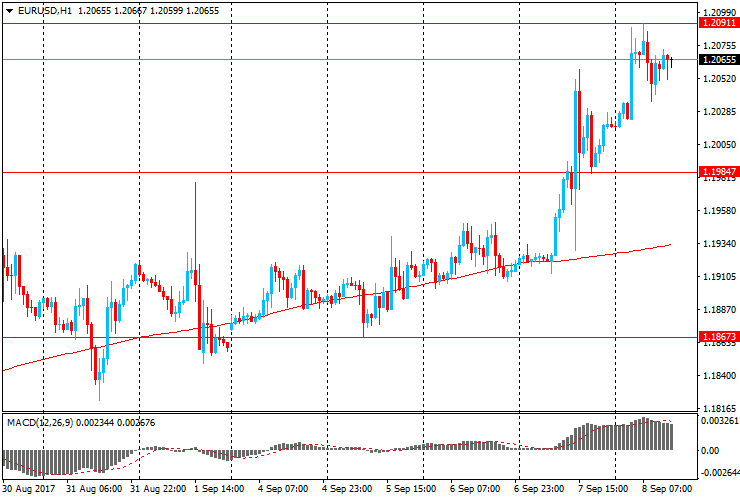Click the 31 Aug 06:00 time label
This screenshot has height=500, width=740.
coord(94,489)
